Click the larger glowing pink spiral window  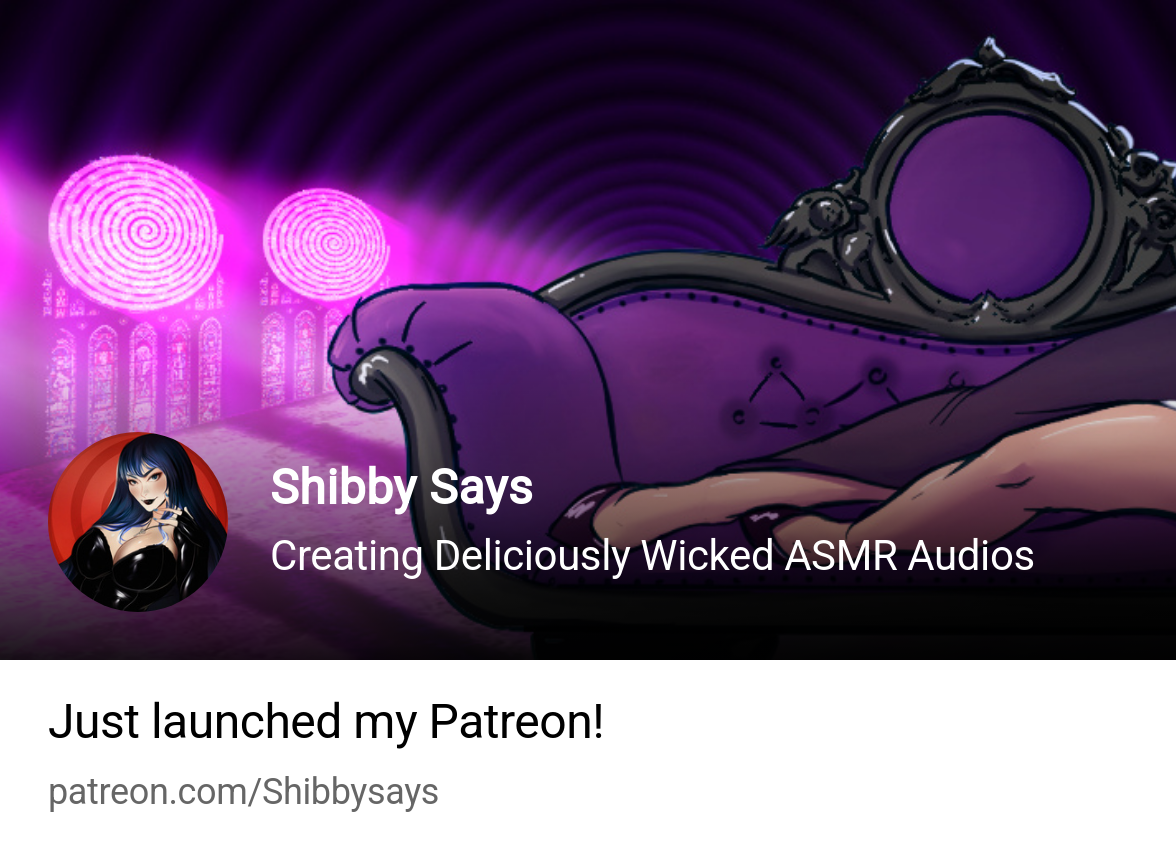[x=135, y=232]
